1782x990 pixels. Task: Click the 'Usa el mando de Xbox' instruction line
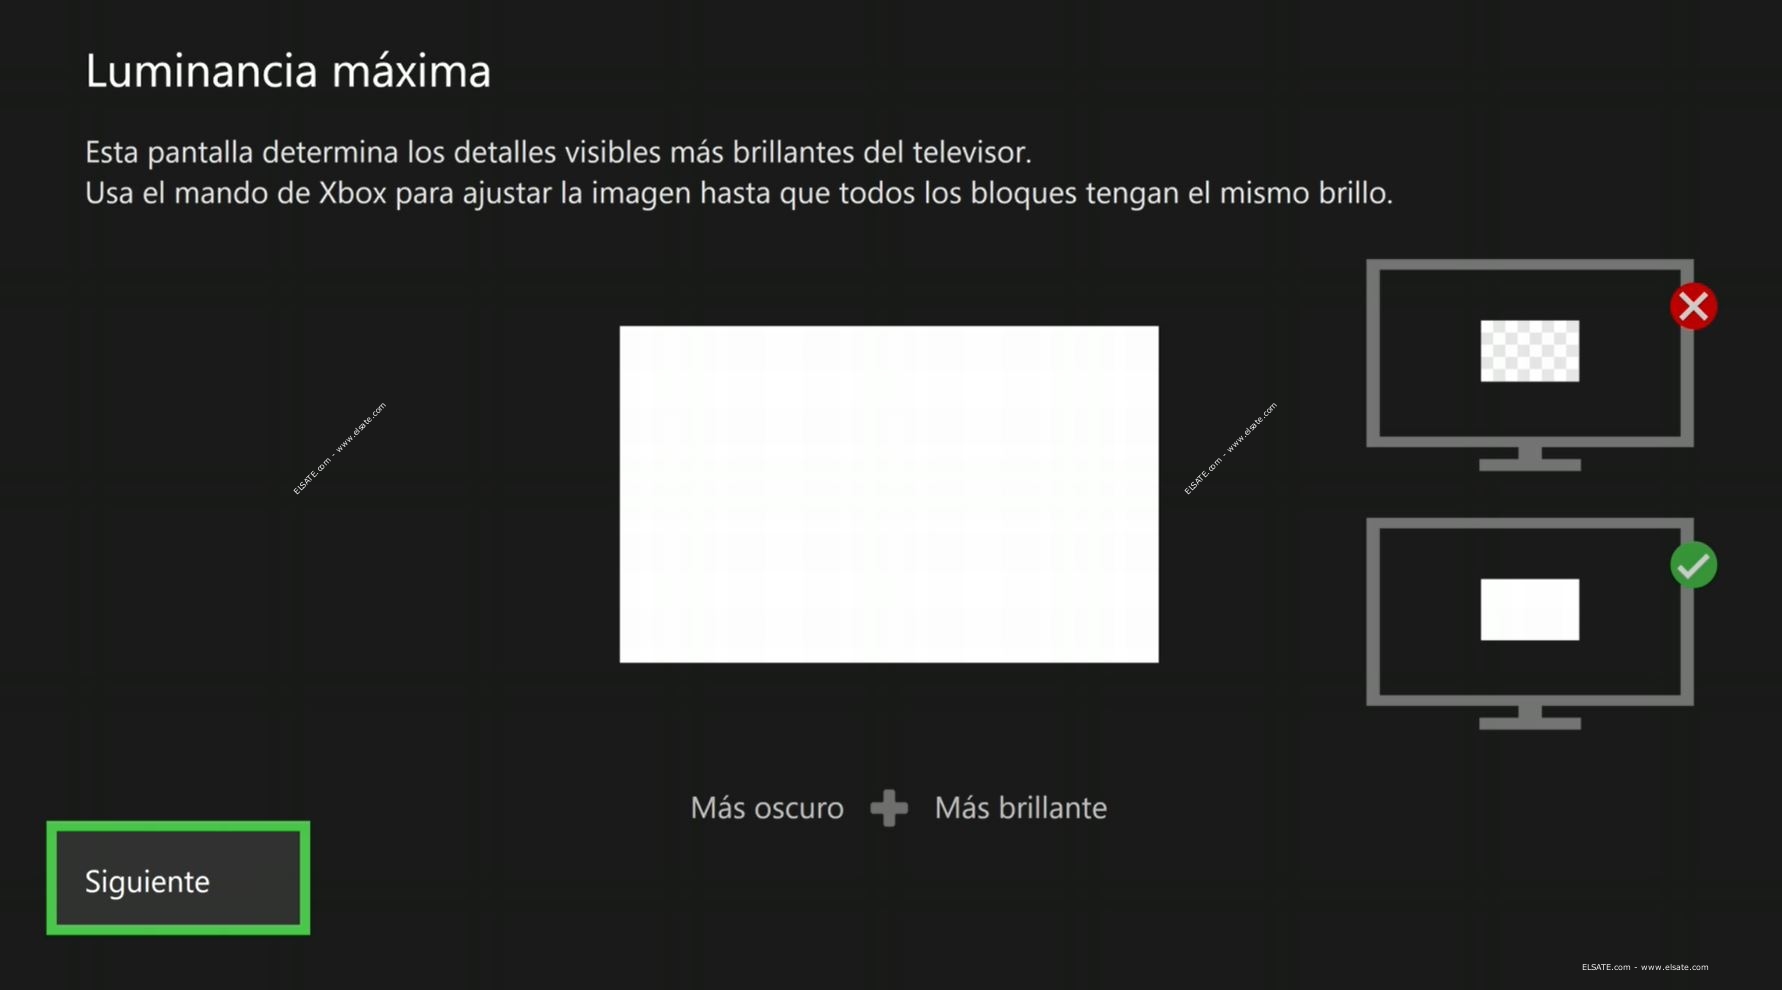point(739,193)
